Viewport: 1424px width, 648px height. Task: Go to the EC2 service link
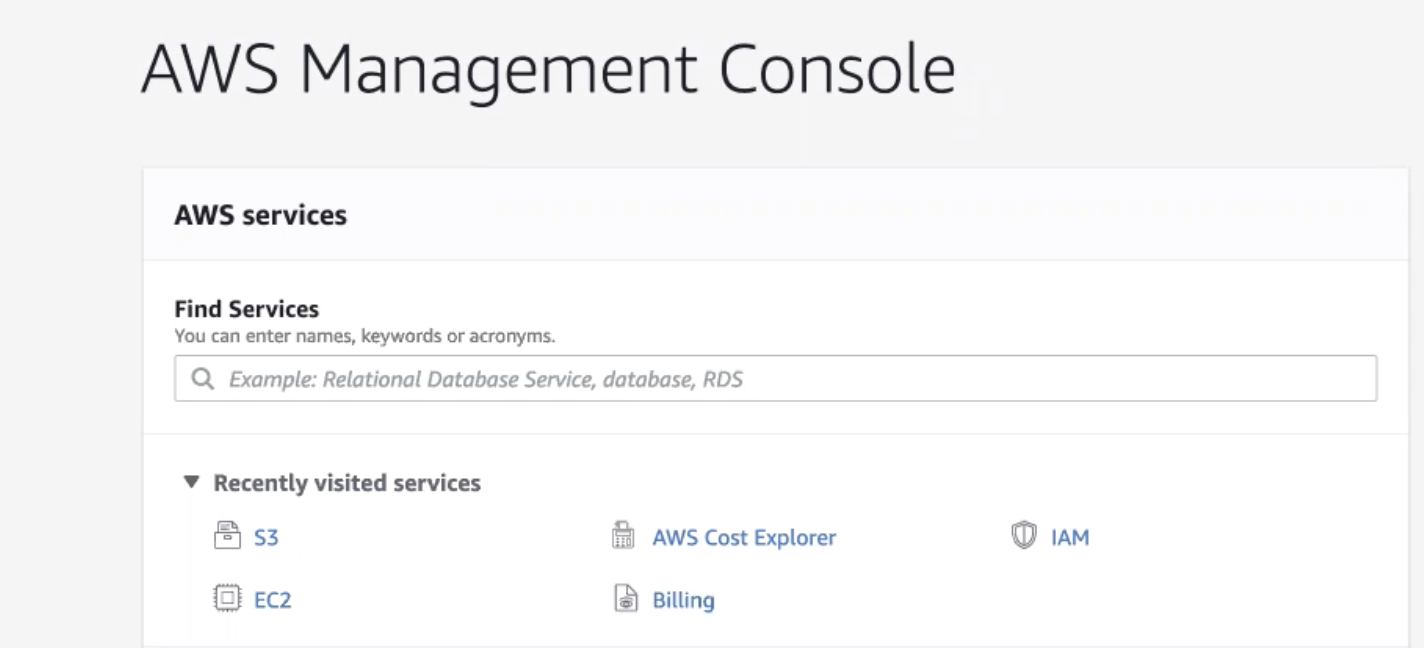click(272, 601)
